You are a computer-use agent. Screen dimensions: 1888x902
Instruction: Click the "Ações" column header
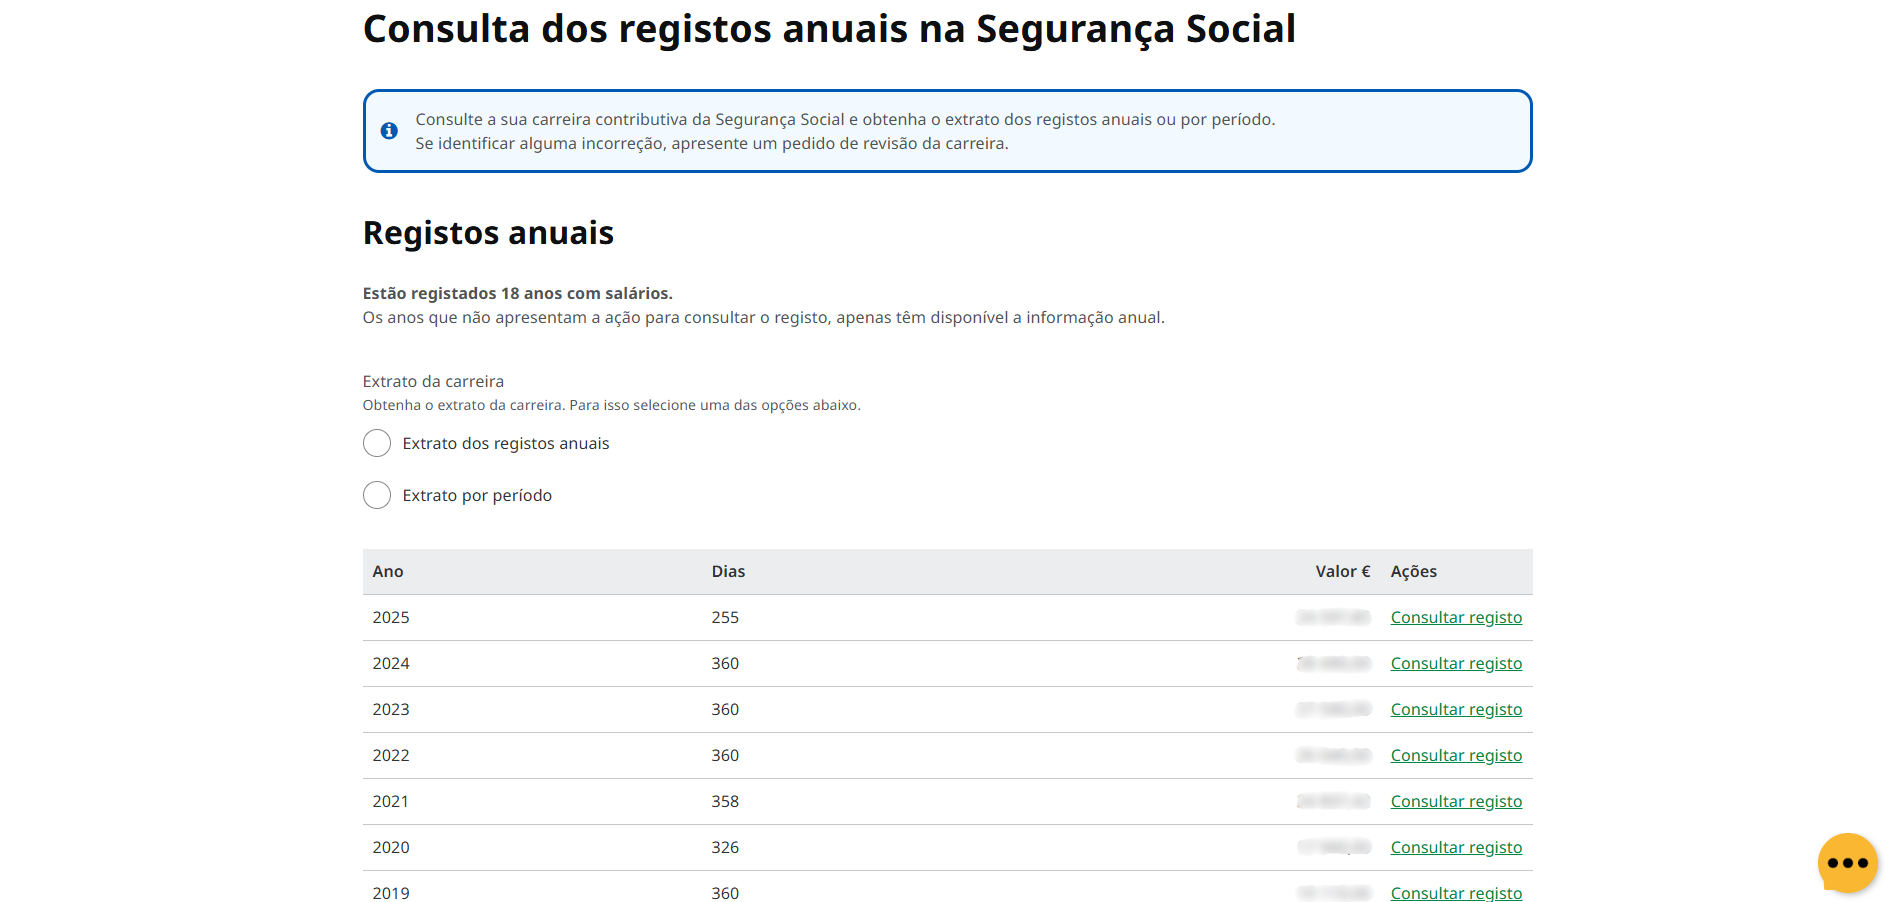point(1414,571)
